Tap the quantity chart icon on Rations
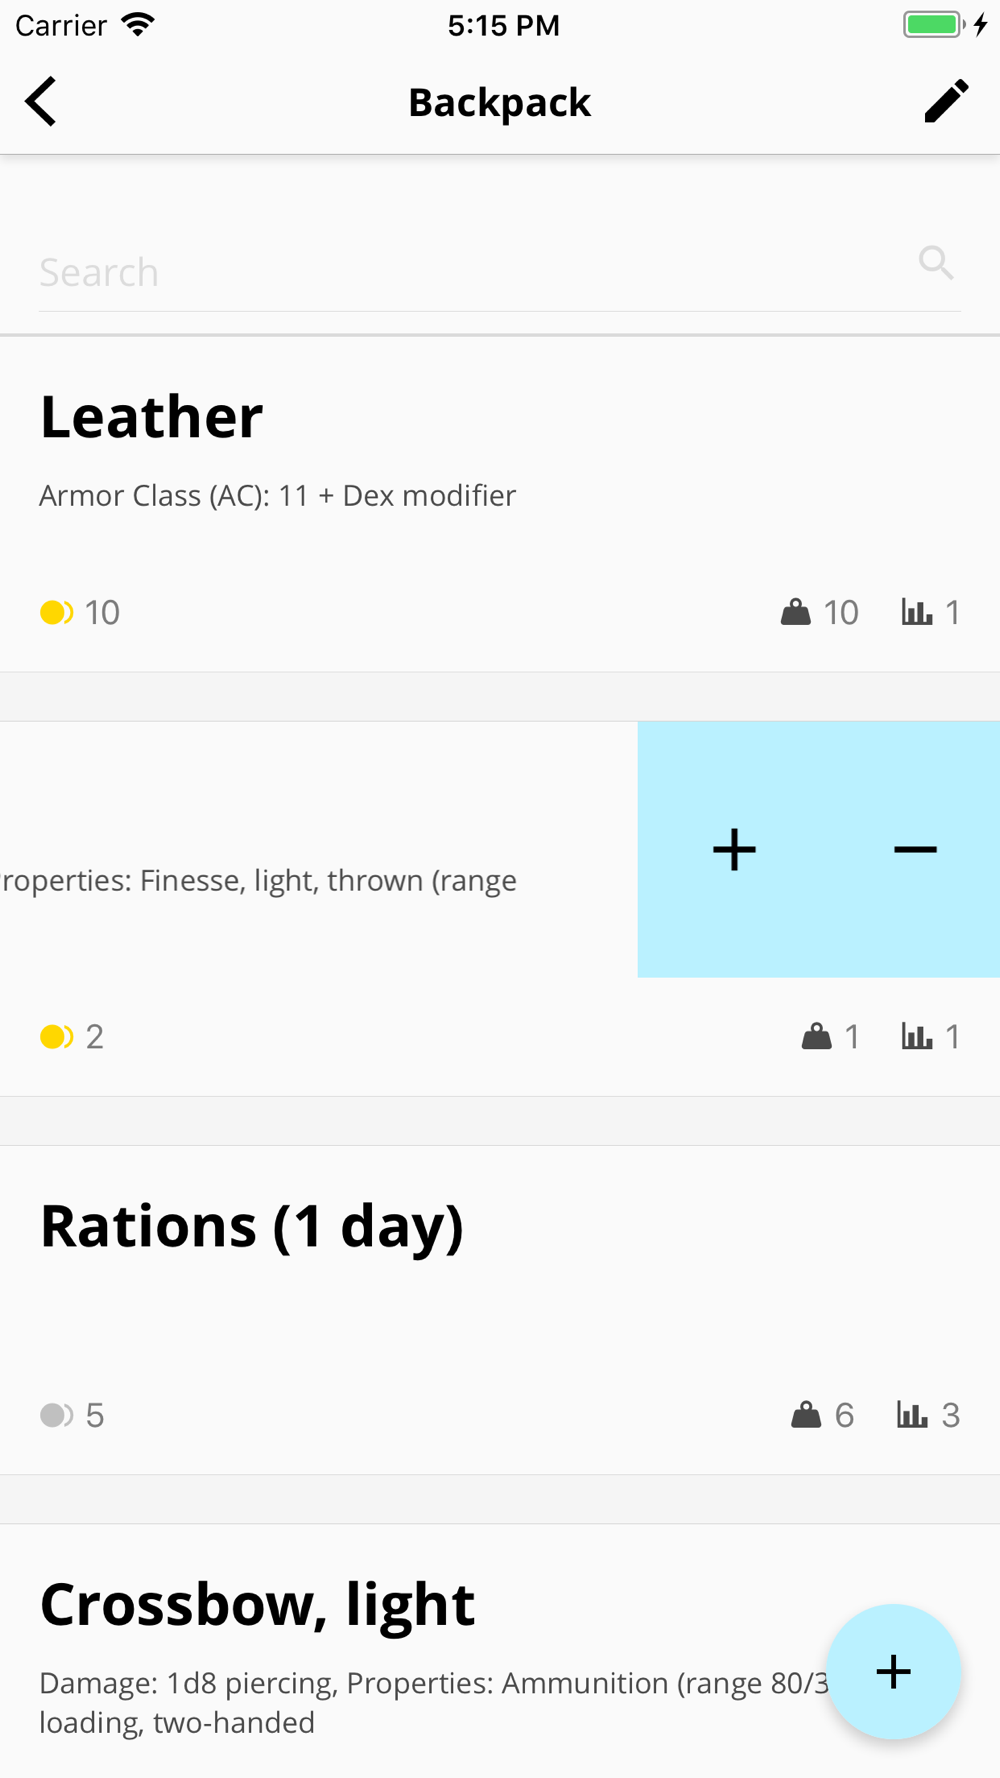Image resolution: width=1000 pixels, height=1778 pixels. coord(912,1415)
